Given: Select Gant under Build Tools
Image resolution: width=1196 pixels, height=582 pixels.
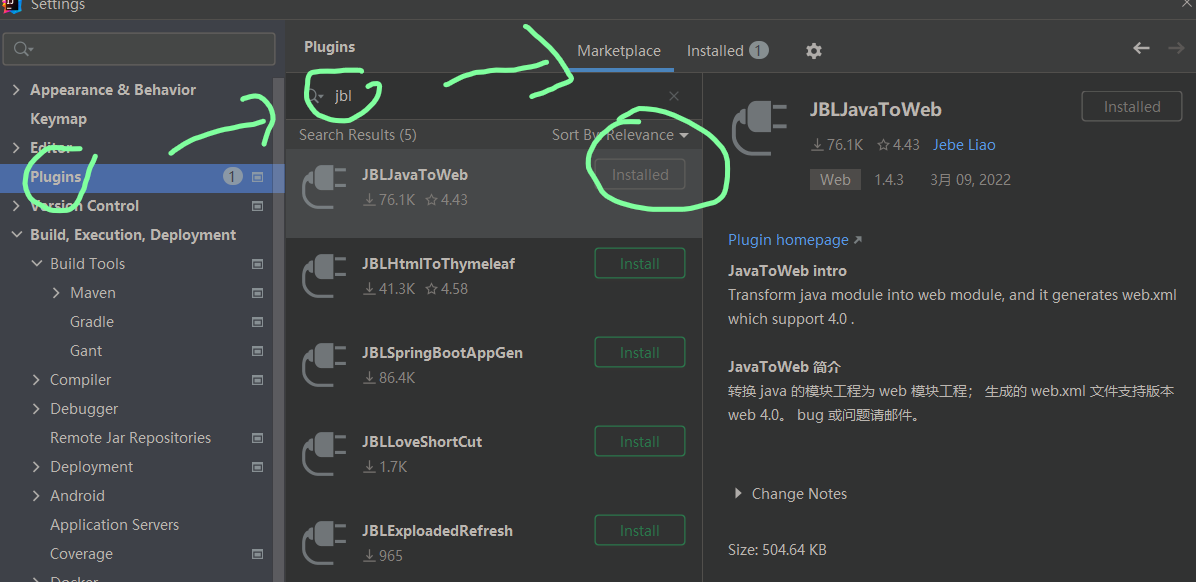Looking at the screenshot, I should point(85,351).
